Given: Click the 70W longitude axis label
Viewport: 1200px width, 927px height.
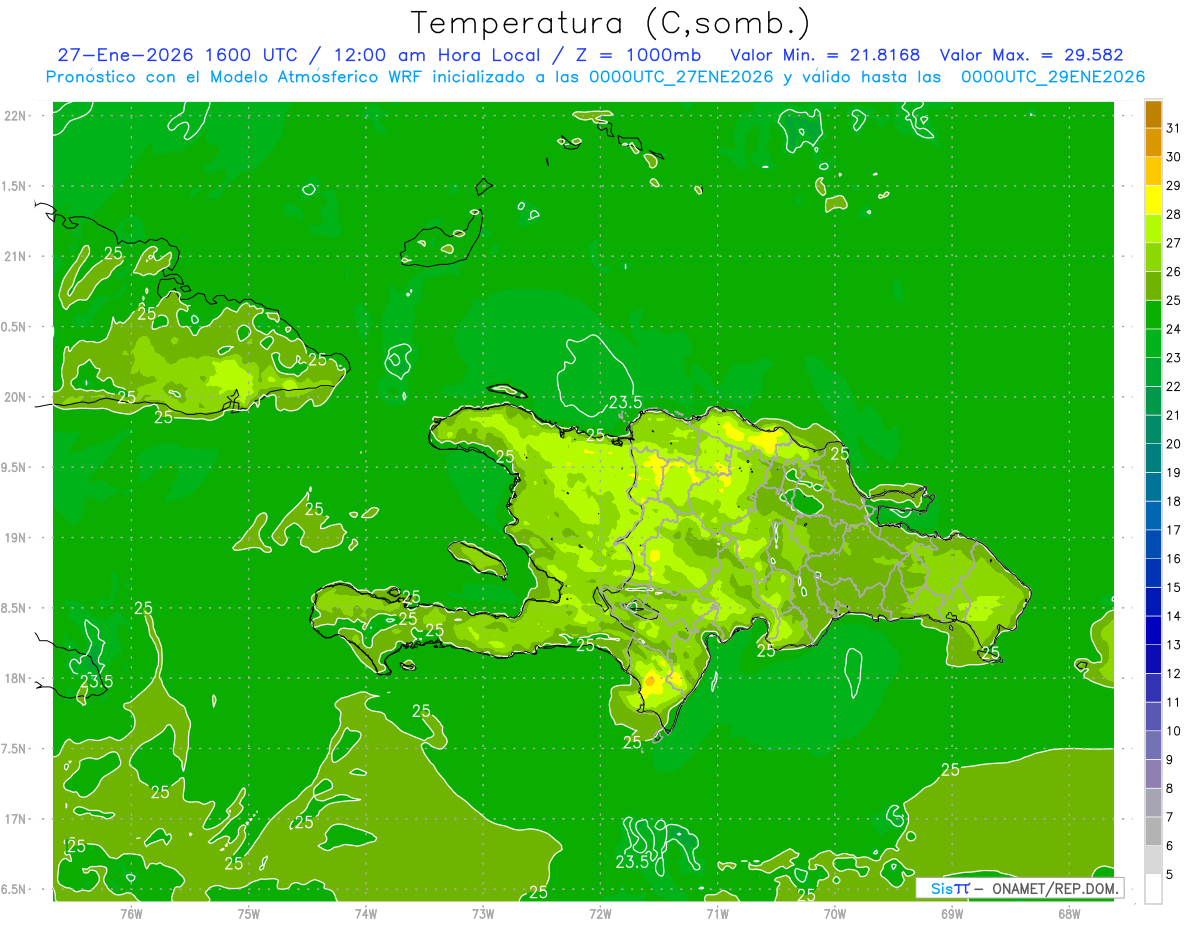Looking at the screenshot, I should click(835, 913).
